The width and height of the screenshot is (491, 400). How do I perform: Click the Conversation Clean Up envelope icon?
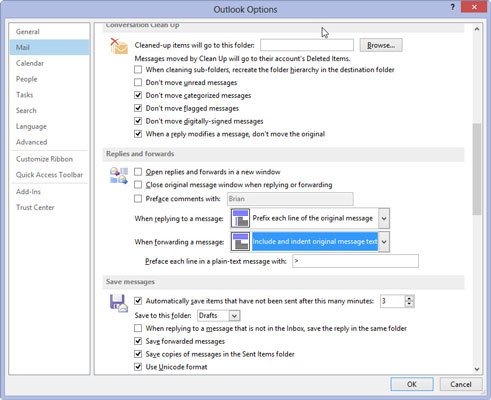[119, 46]
